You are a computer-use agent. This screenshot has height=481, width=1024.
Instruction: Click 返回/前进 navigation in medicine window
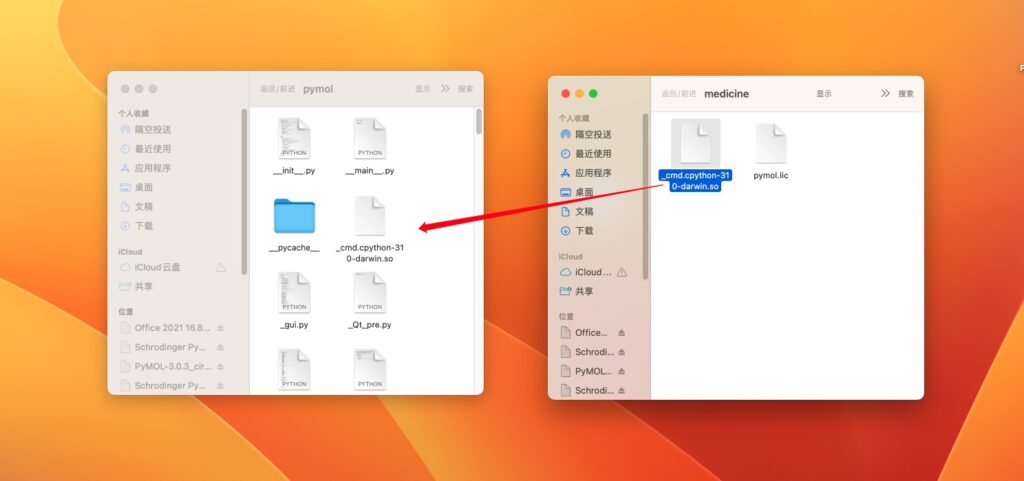coord(679,94)
